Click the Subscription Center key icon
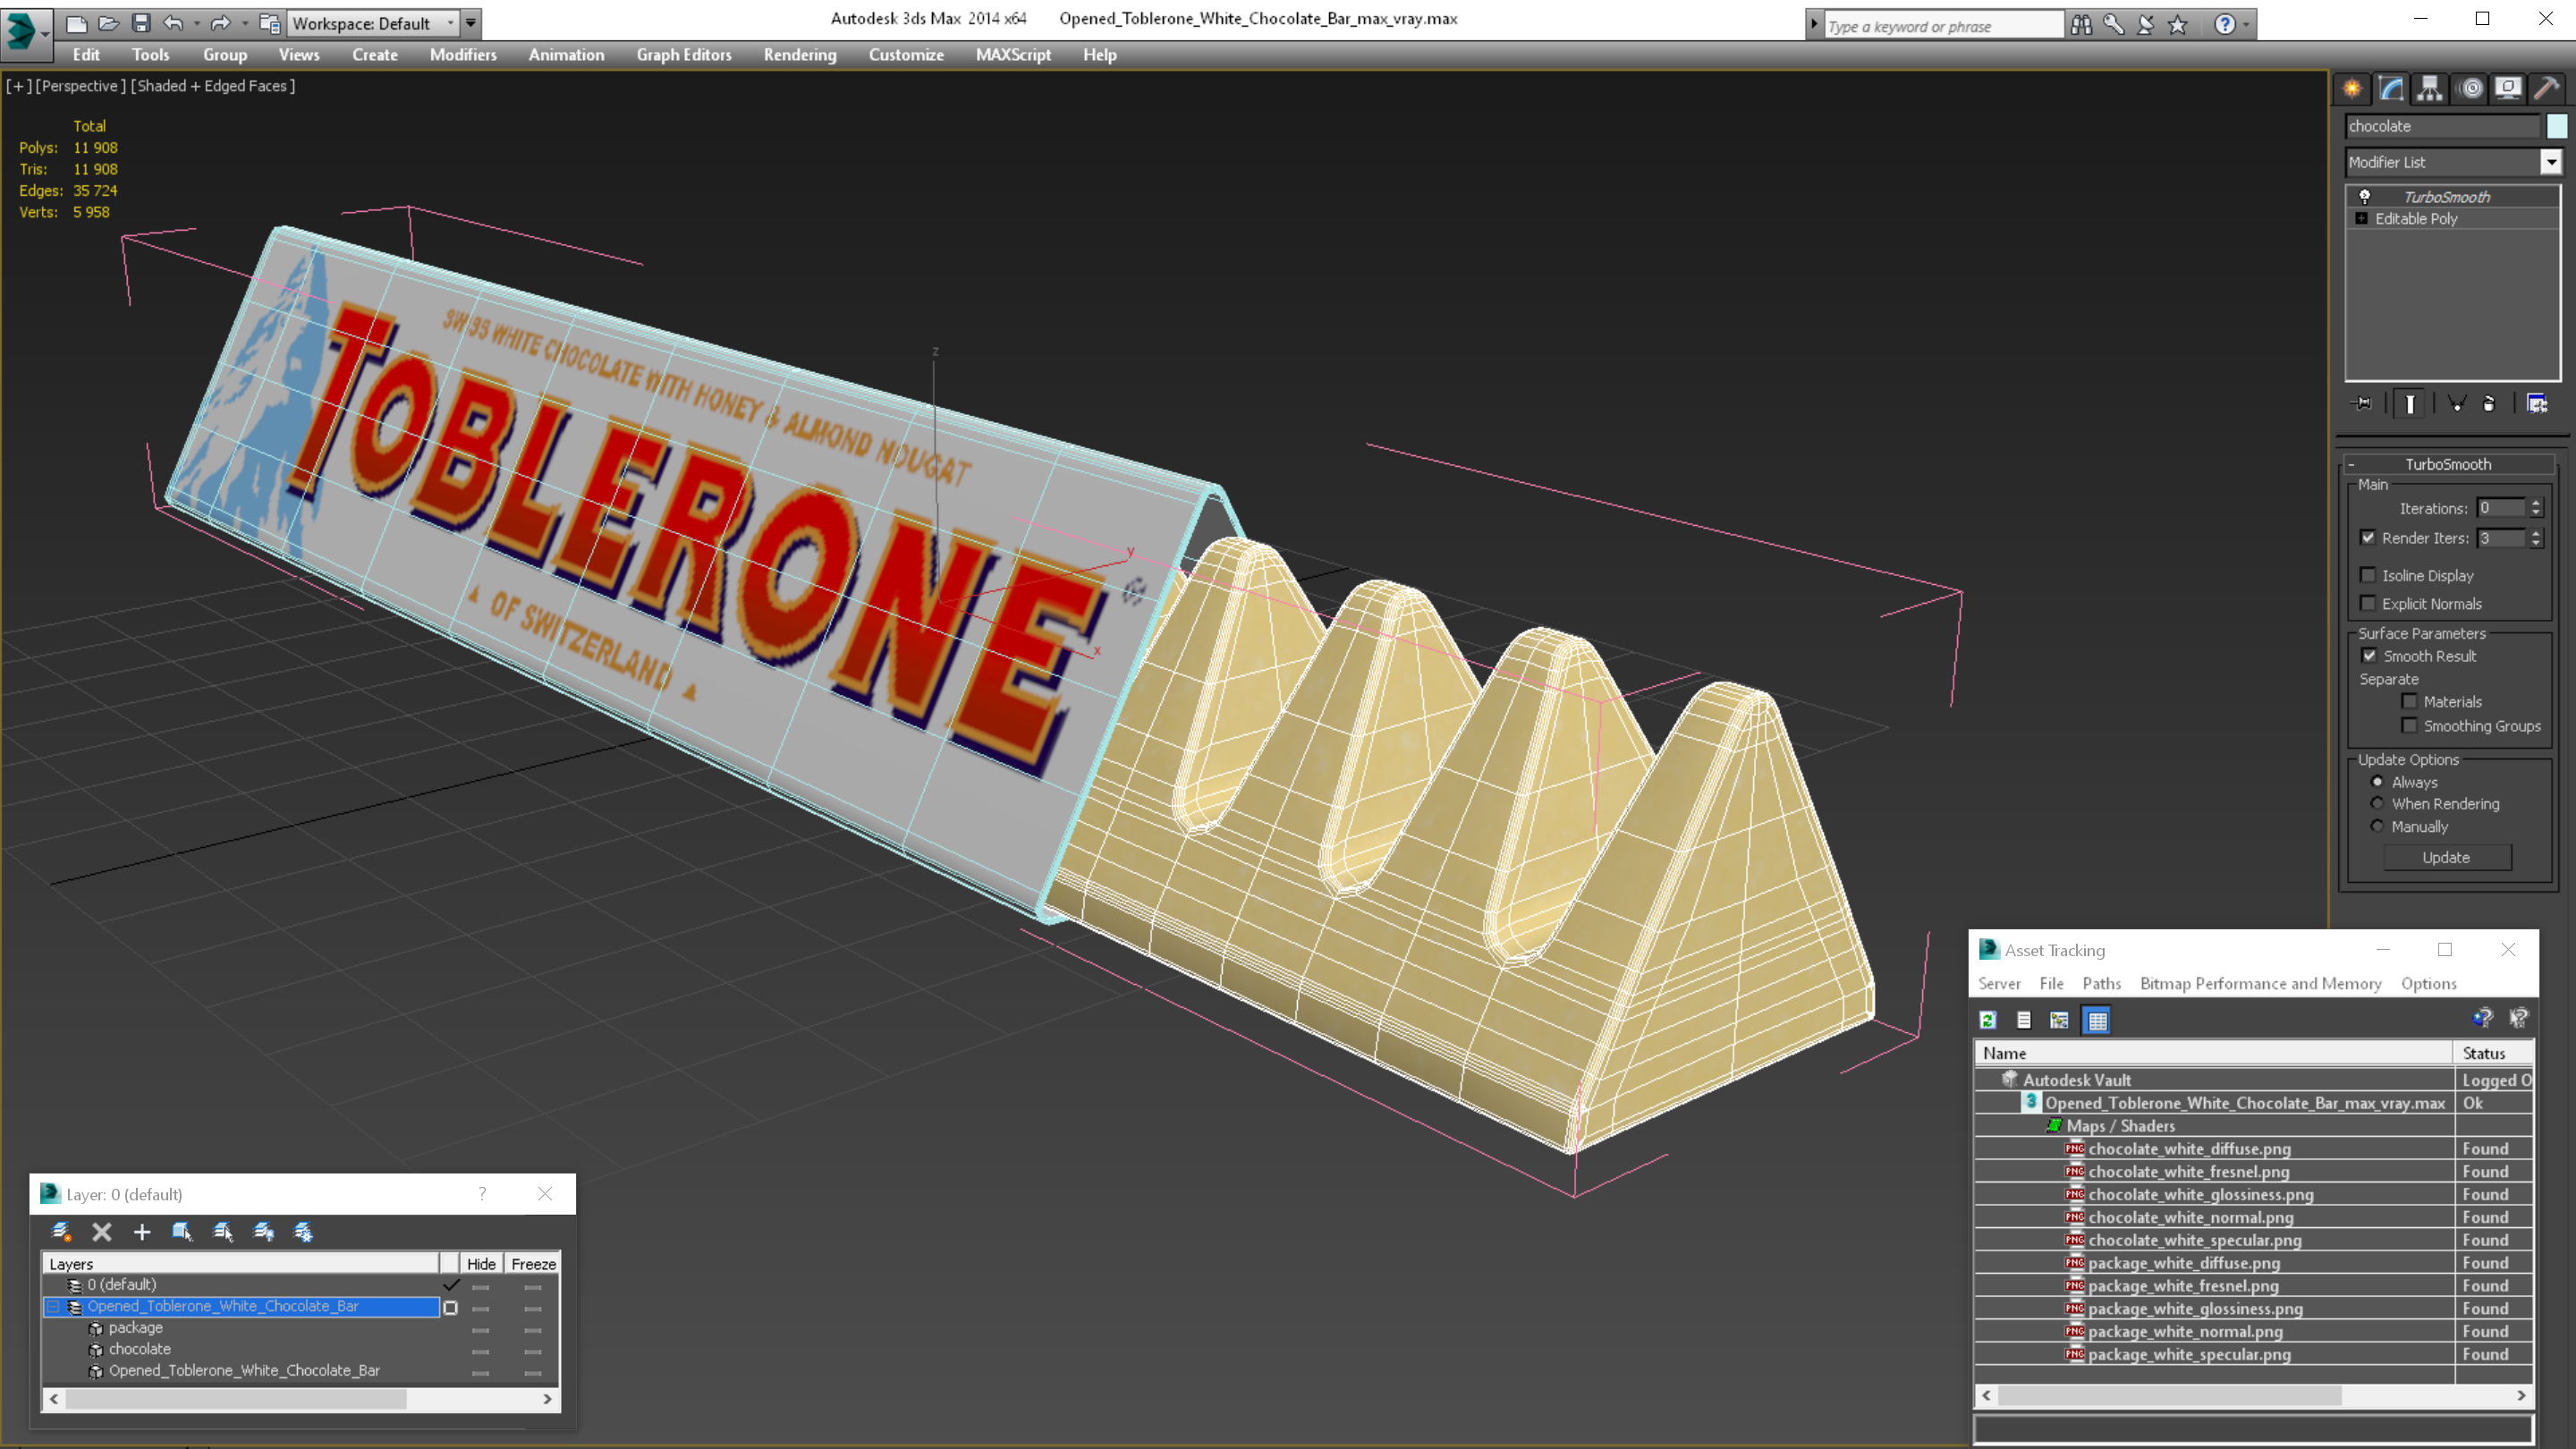2576x1449 pixels. coord(2113,25)
